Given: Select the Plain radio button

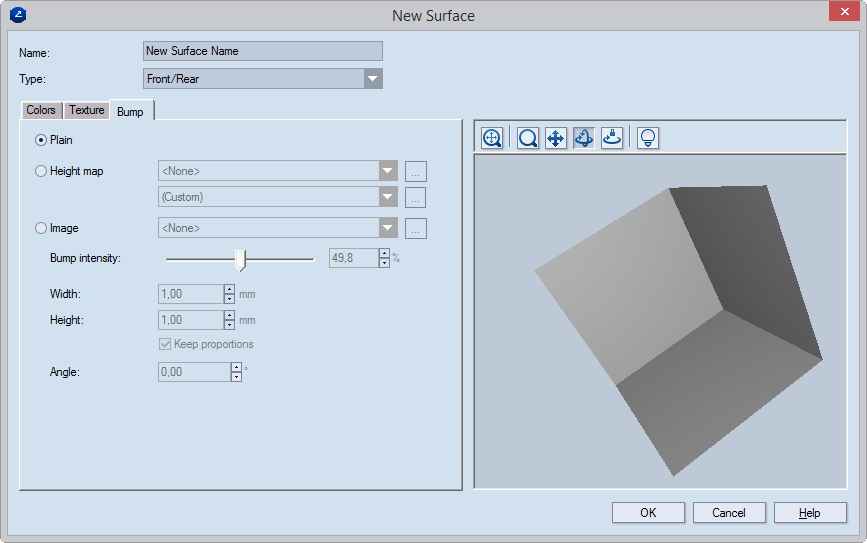Looking at the screenshot, I should tap(41, 141).
